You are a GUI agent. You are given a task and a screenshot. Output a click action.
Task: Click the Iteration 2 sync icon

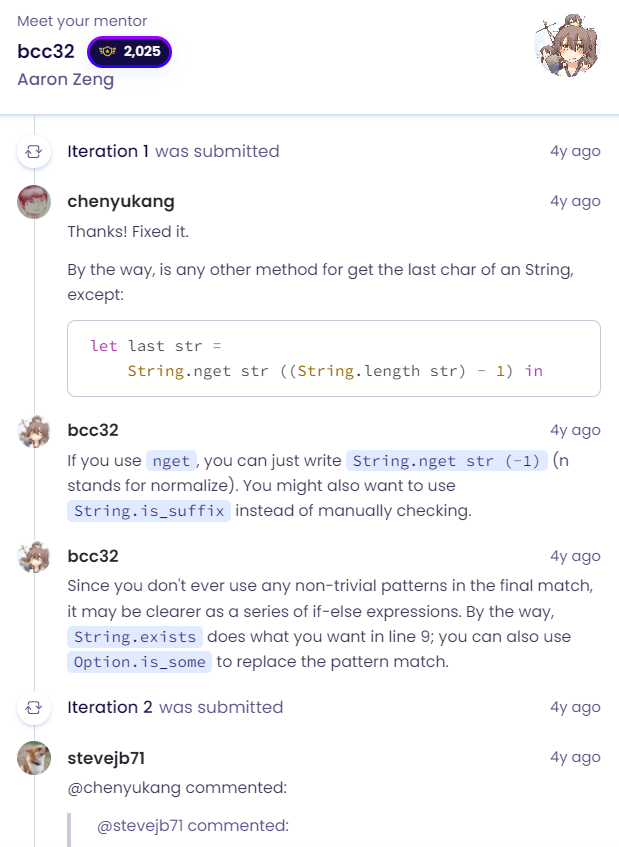tap(34, 708)
